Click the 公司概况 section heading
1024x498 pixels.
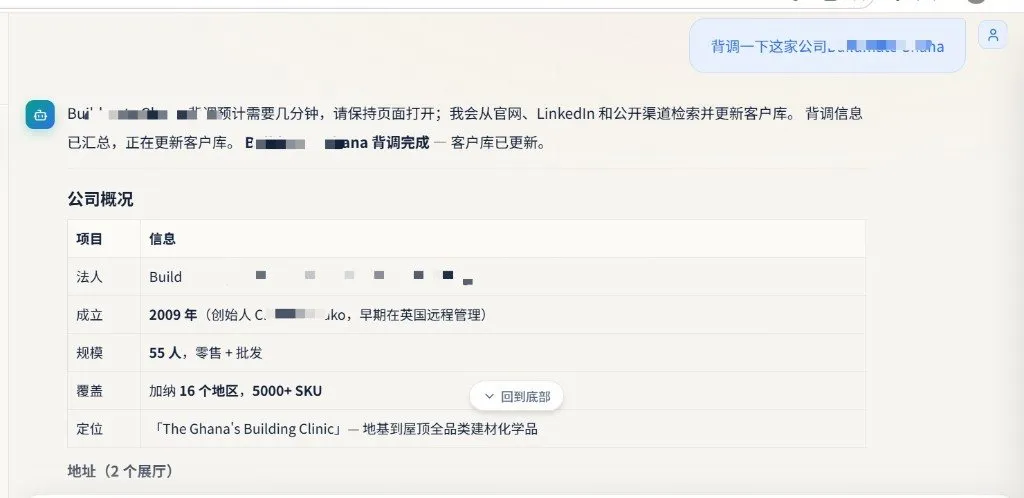tap(101, 200)
